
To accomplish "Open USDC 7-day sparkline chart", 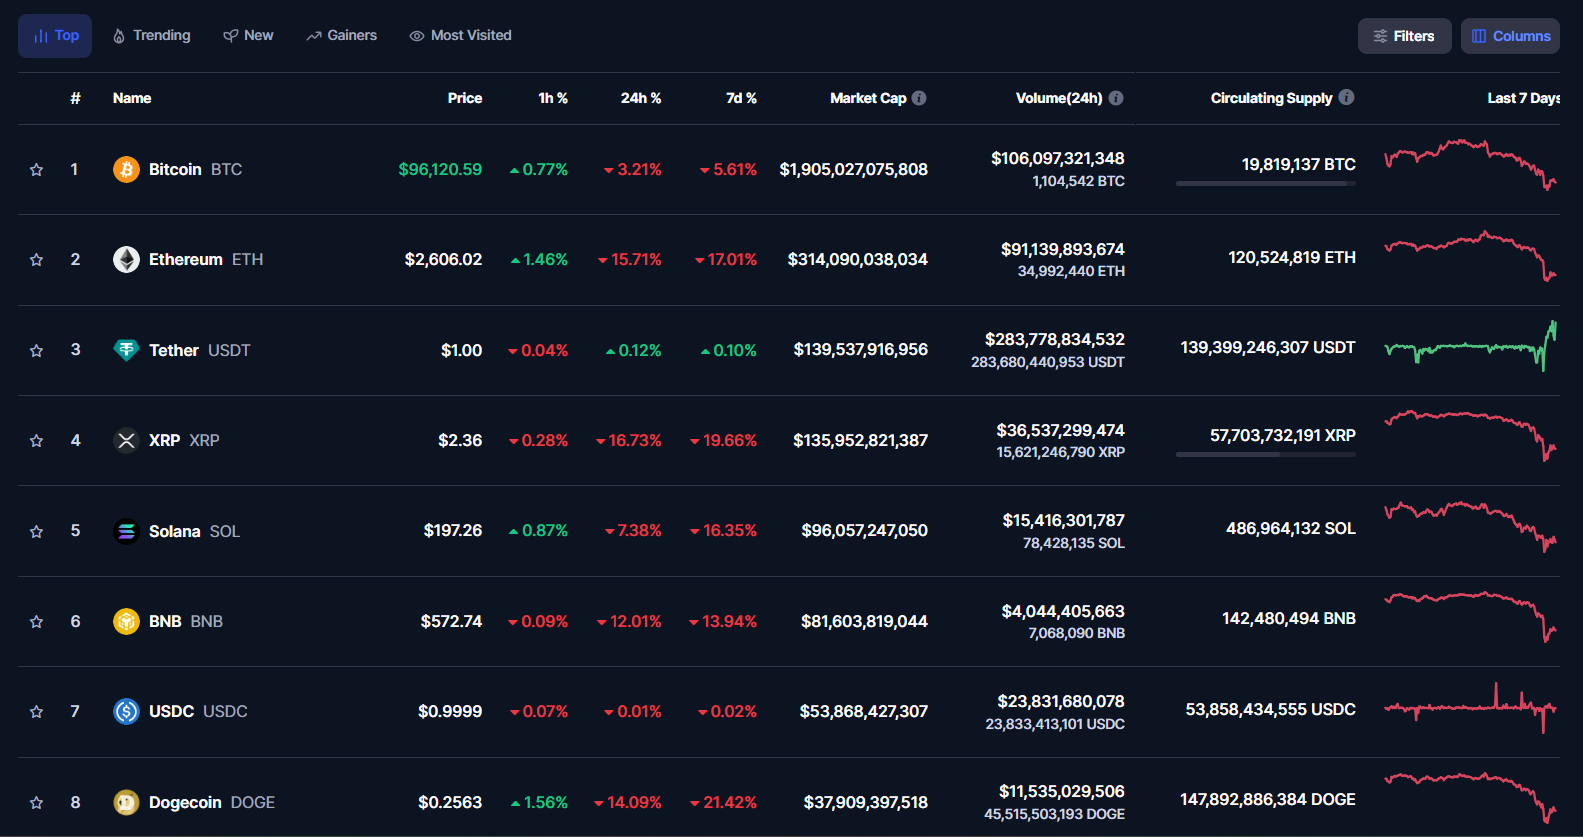I will coord(1470,708).
